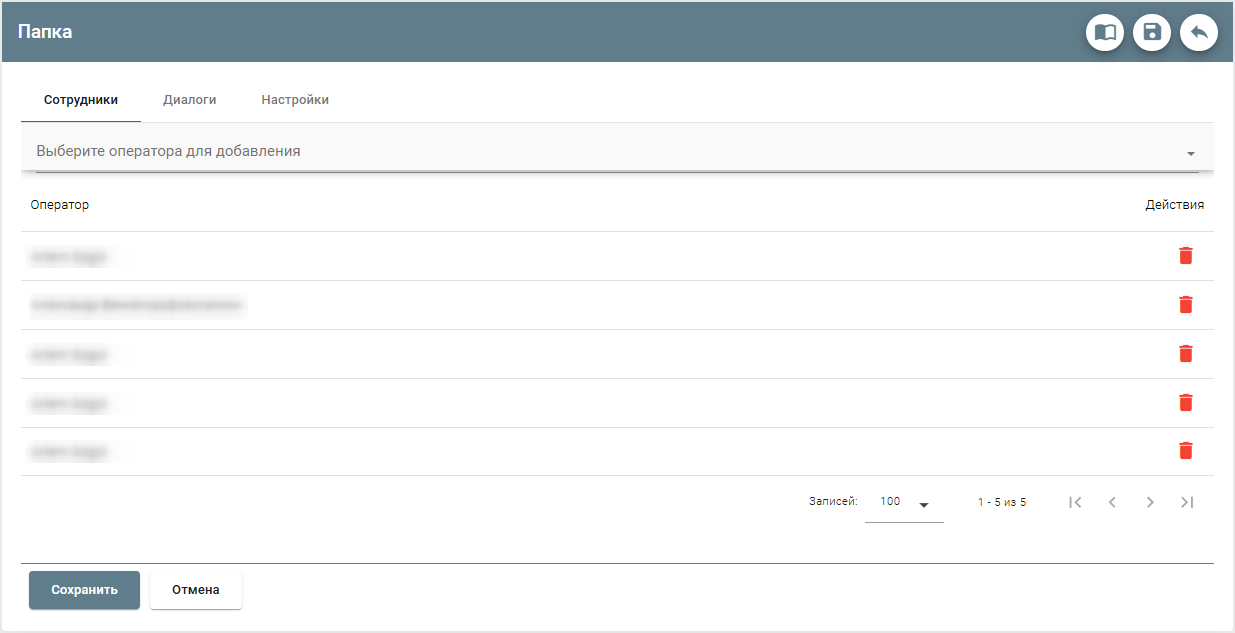Image resolution: width=1235 pixels, height=633 pixels.
Task: Delete the first operator with the trash icon
Action: tap(1186, 255)
